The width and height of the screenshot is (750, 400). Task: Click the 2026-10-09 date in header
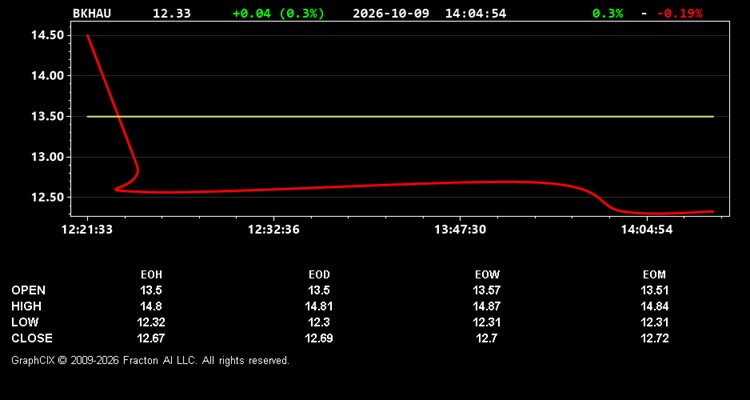392,13
